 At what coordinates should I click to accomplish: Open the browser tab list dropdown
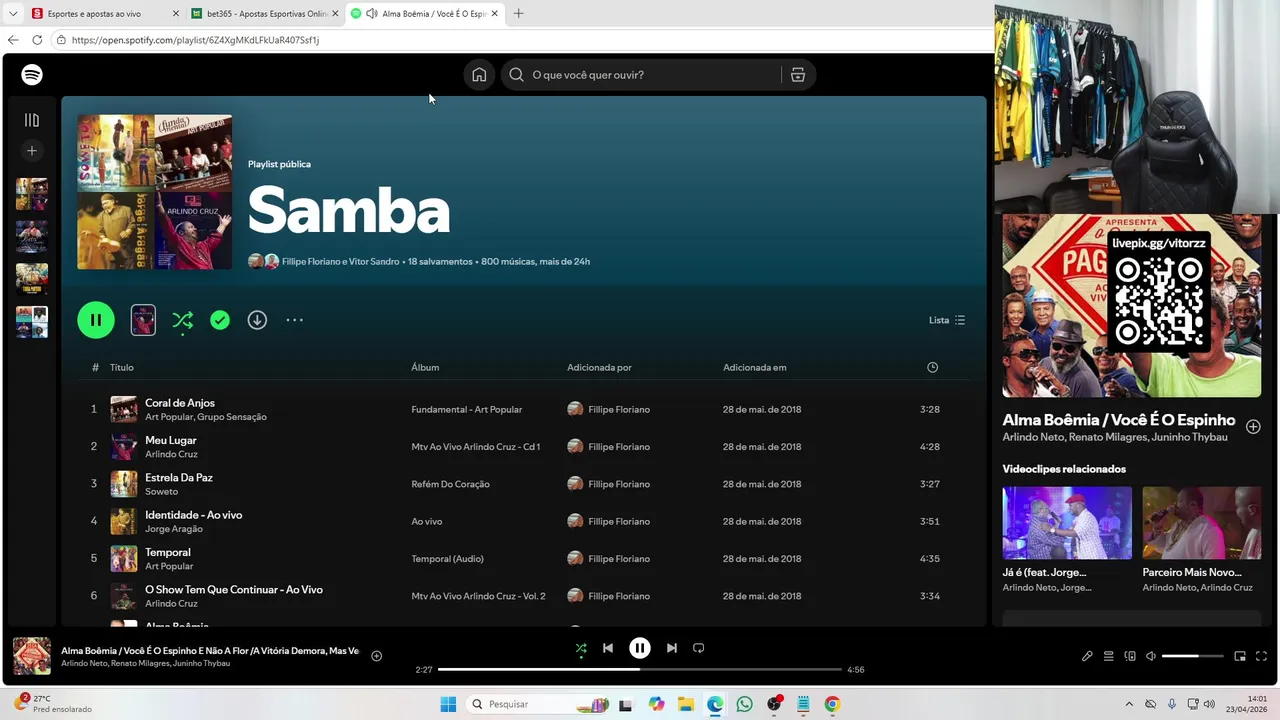(x=13, y=14)
